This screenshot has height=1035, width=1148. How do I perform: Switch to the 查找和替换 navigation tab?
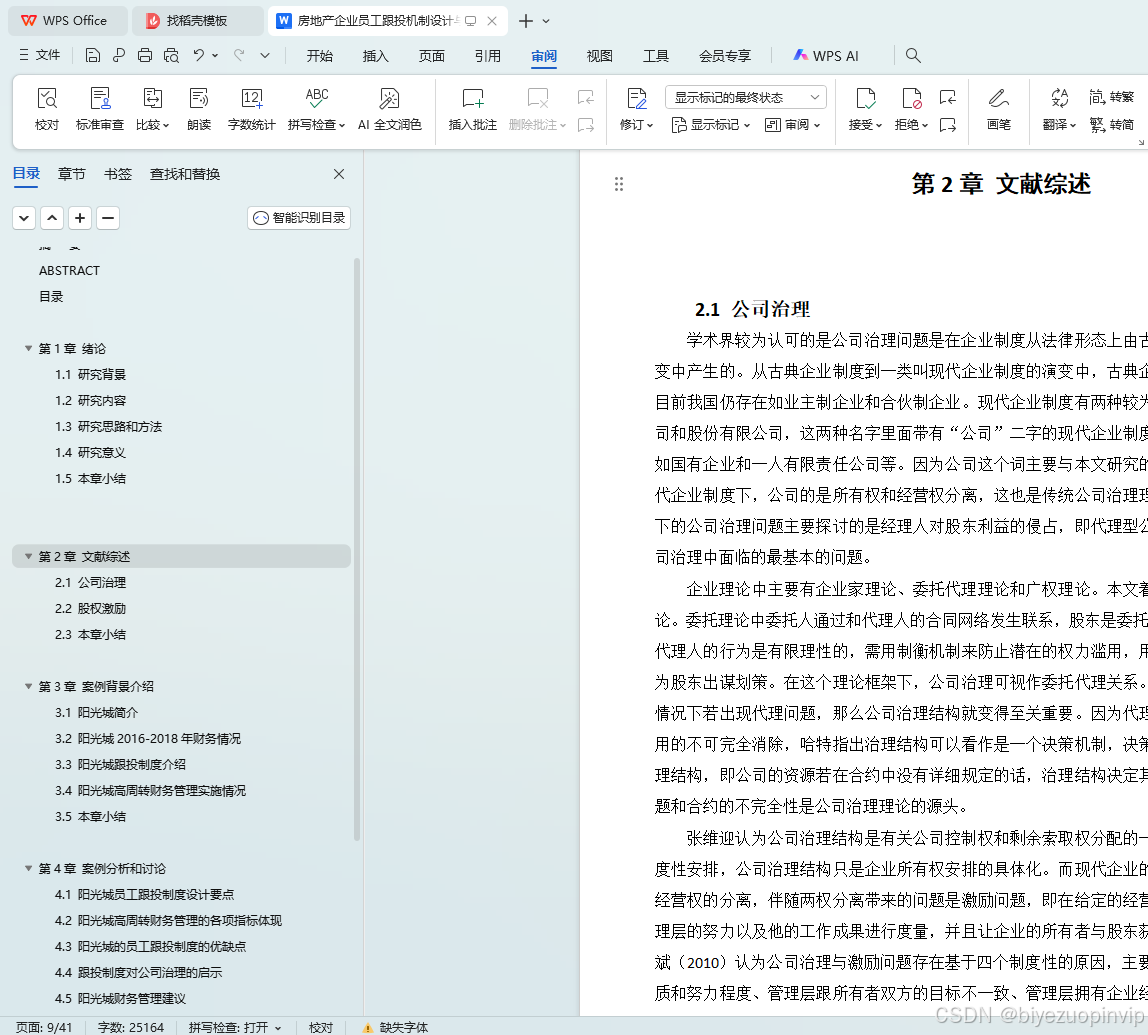coord(184,174)
